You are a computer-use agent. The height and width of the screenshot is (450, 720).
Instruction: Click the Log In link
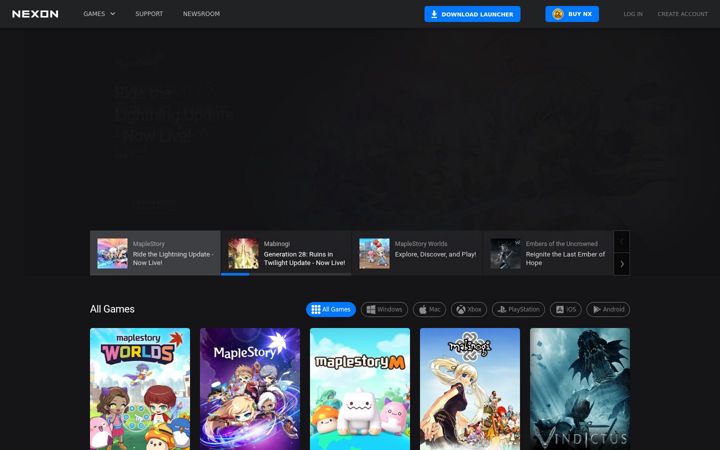(x=633, y=14)
